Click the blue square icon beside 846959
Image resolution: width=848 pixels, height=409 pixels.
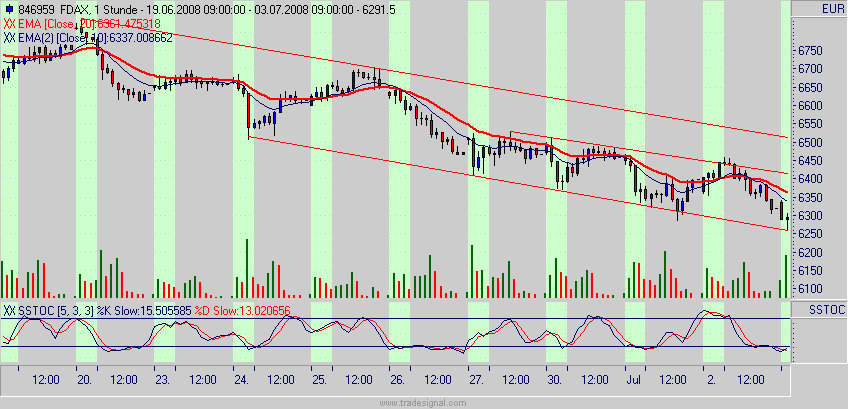click(x=10, y=9)
